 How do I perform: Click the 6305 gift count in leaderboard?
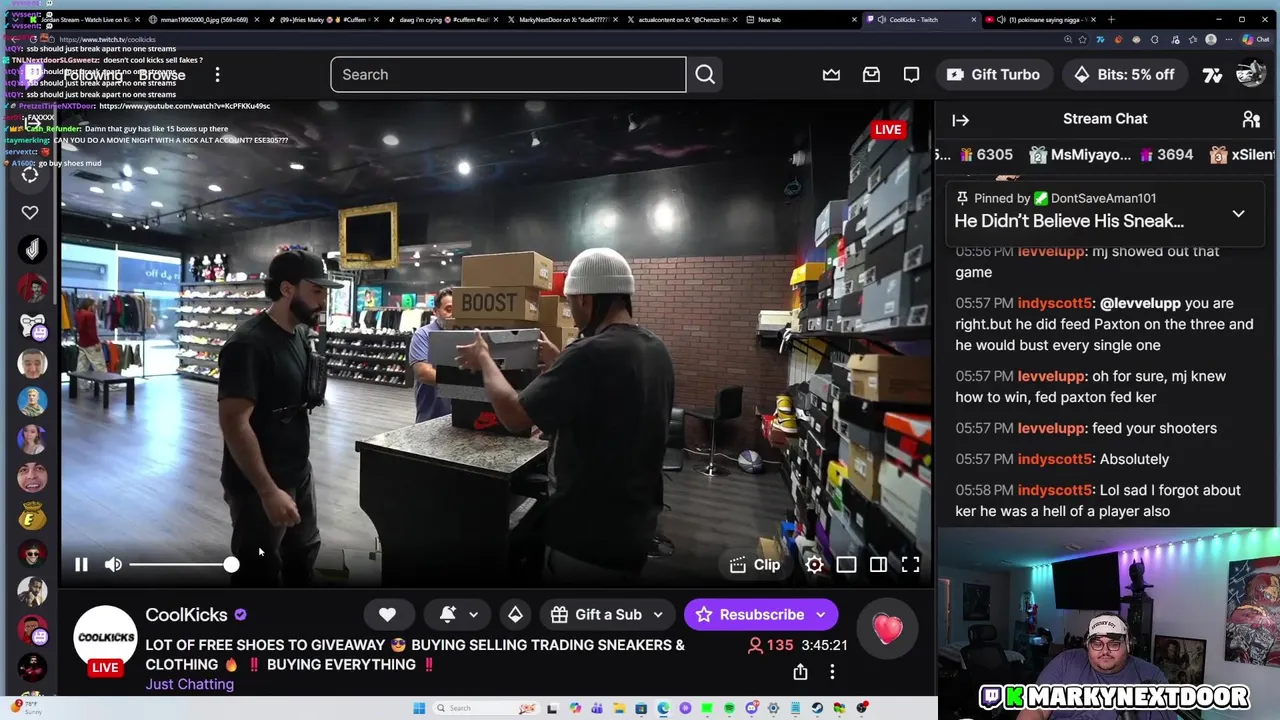[984, 155]
